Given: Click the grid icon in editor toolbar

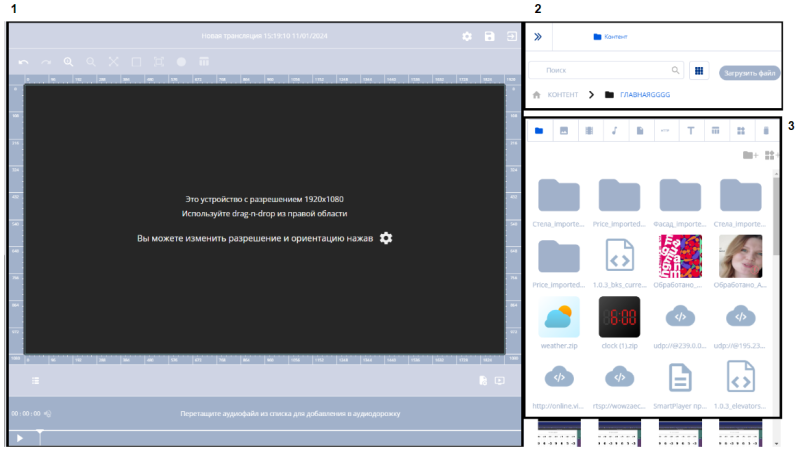Looking at the screenshot, I should [x=204, y=62].
